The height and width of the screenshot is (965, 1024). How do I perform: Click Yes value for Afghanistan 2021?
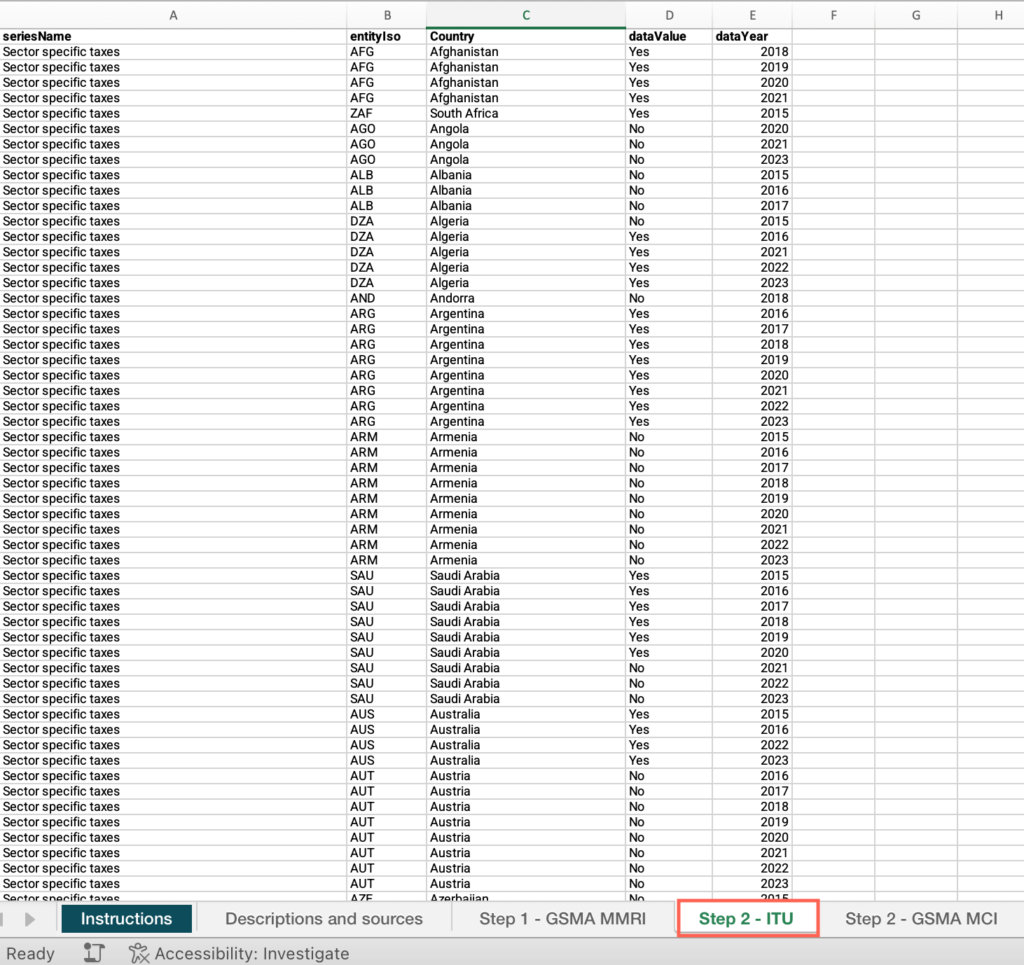(669, 98)
